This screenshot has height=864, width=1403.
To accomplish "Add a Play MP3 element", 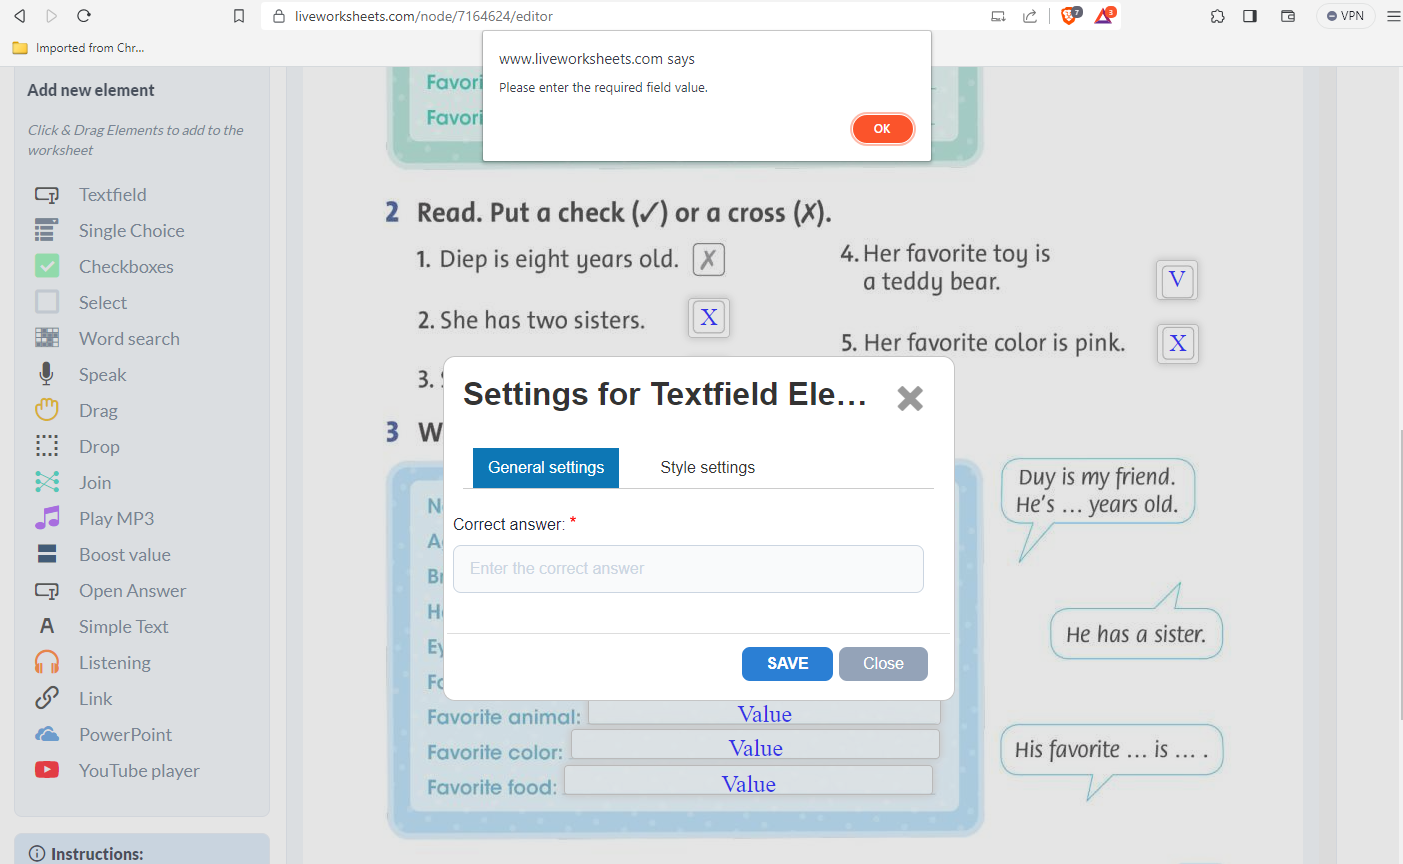I will [115, 518].
